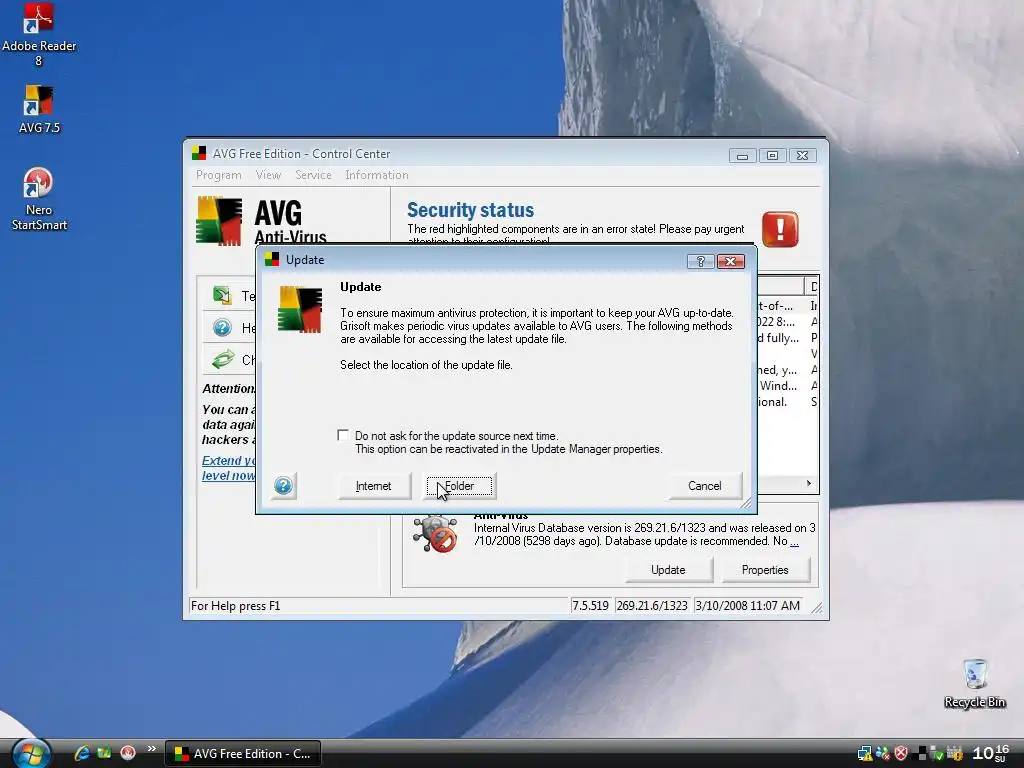Screen dimensions: 1024x768
Task: Launch Internet Explorer from Quick Launch
Action: [82, 753]
